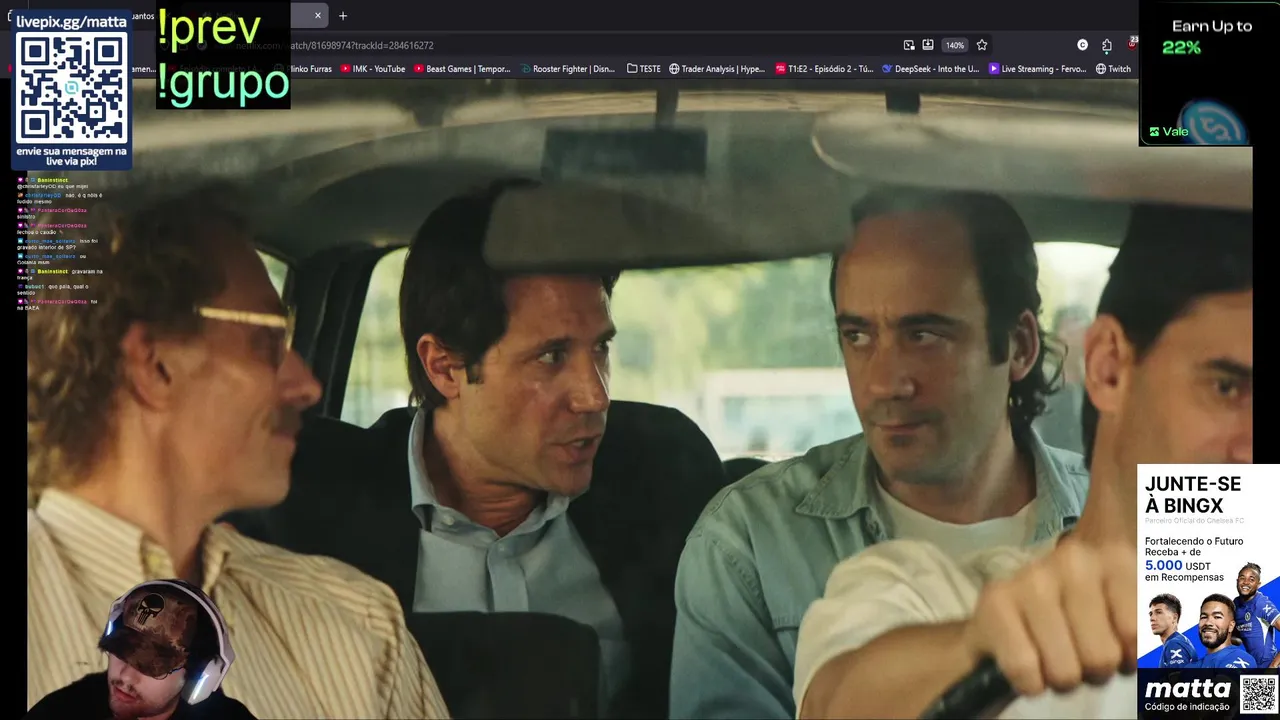Click the matta referral code QR

[x=1258, y=694]
